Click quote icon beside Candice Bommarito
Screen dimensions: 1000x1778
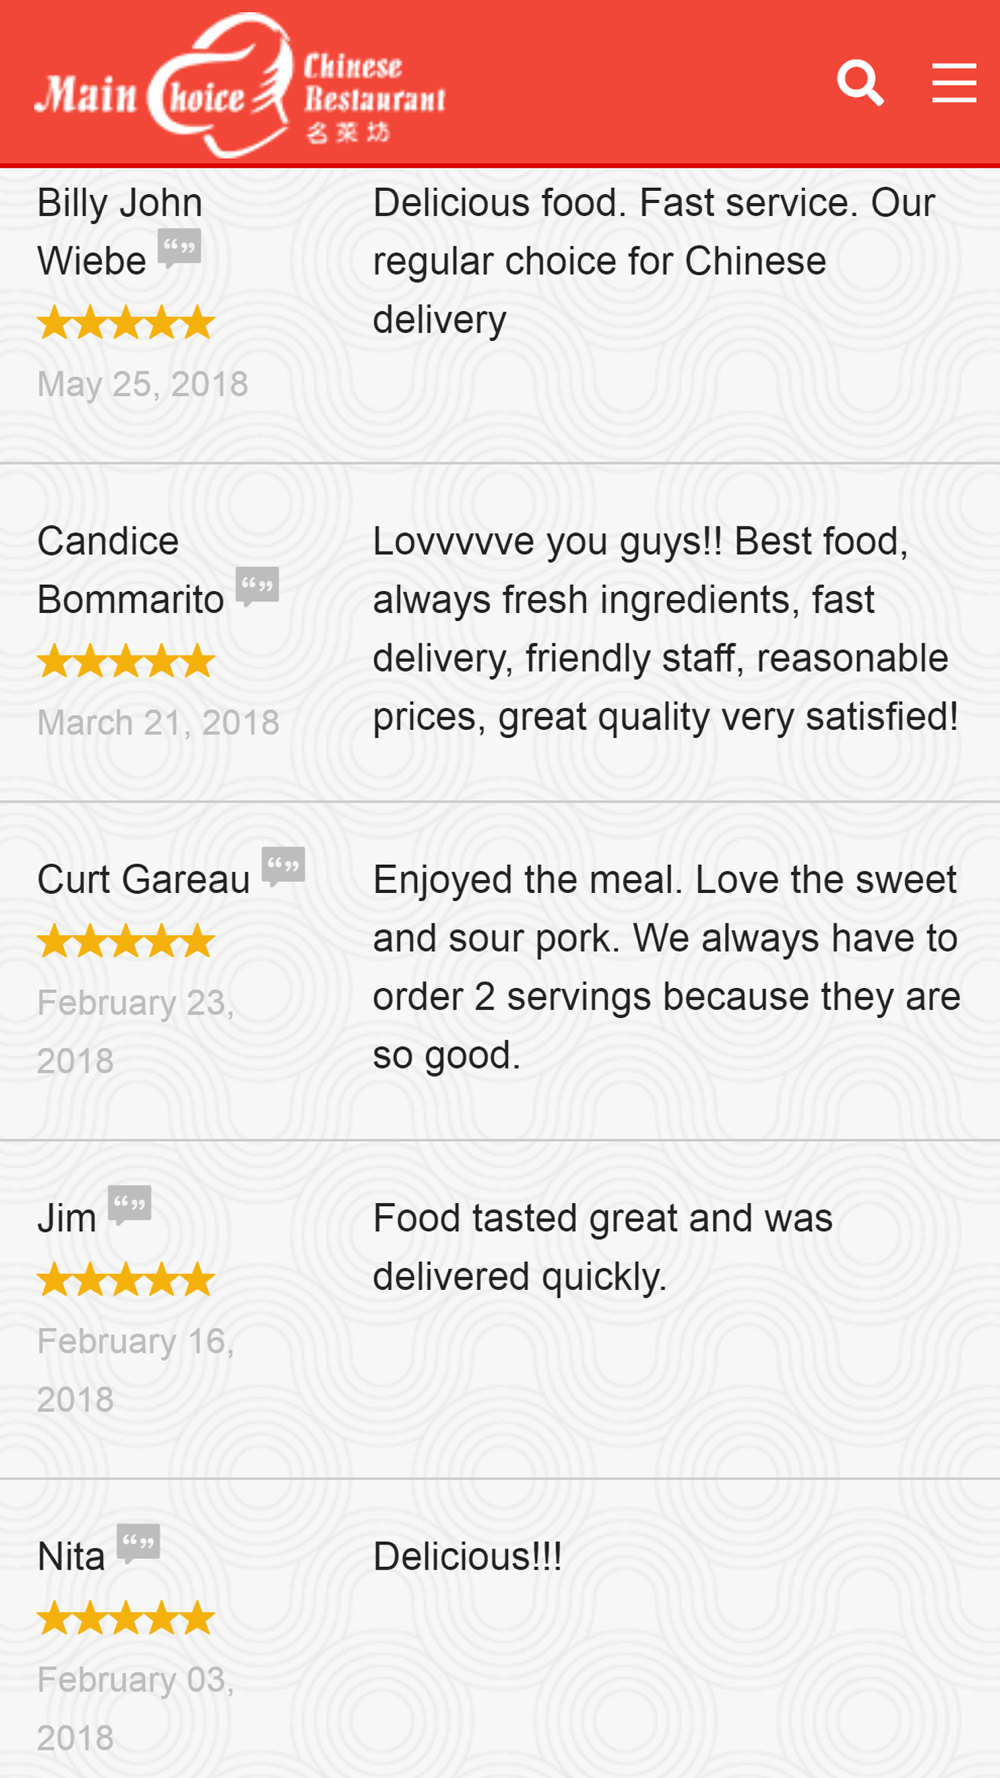tap(257, 586)
